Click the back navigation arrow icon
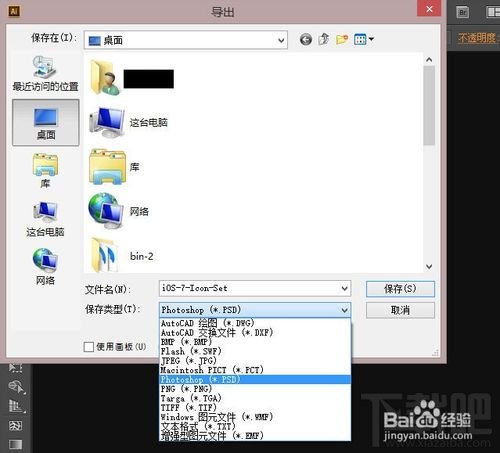Screen dimensions: 500x453 (306, 40)
